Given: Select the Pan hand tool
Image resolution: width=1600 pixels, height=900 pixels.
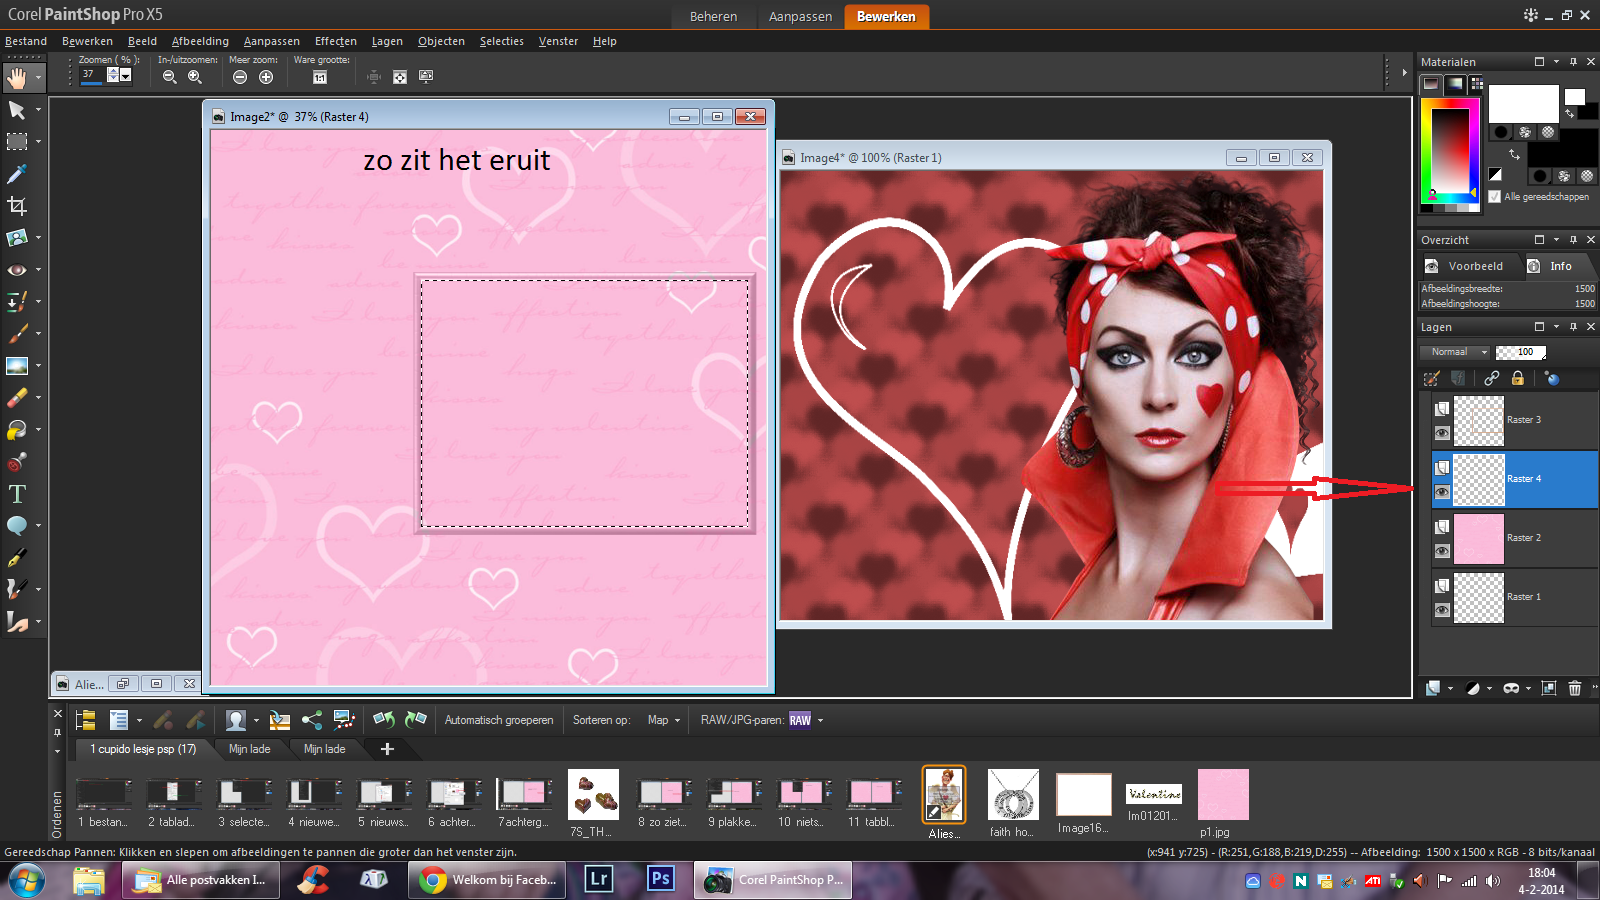Looking at the screenshot, I should coord(17,78).
